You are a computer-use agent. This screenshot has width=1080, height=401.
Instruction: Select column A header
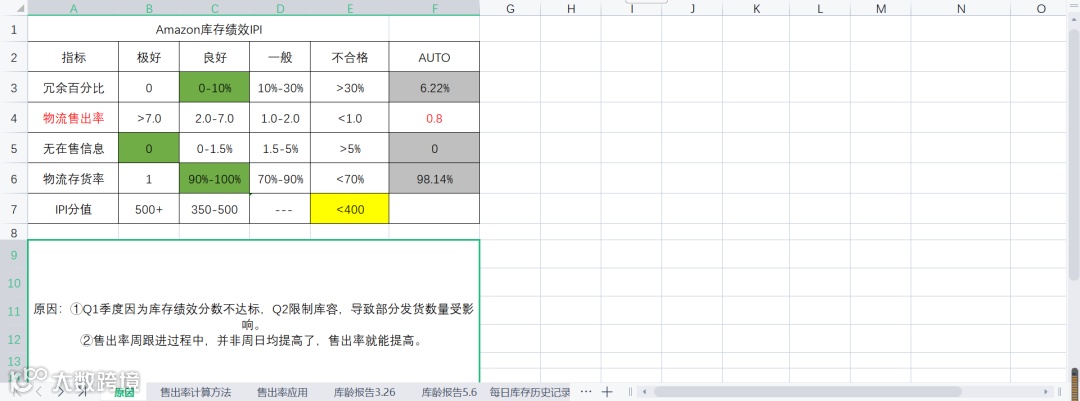pos(73,8)
